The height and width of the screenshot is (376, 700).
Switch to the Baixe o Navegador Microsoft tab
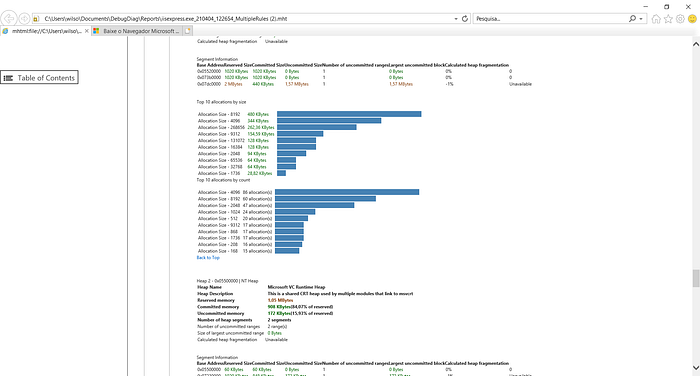coord(137,31)
